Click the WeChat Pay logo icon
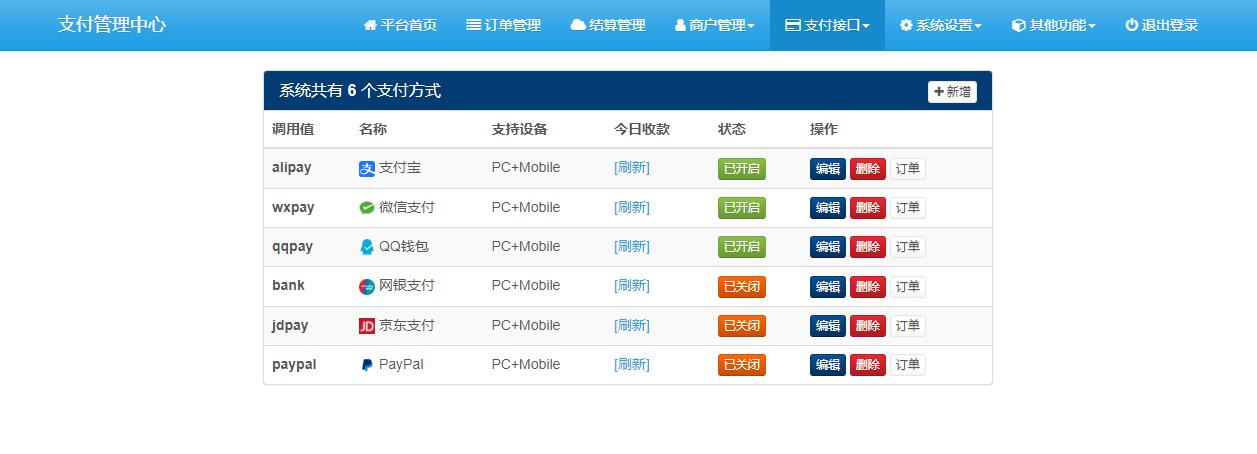The width and height of the screenshot is (1257, 454). (367, 208)
